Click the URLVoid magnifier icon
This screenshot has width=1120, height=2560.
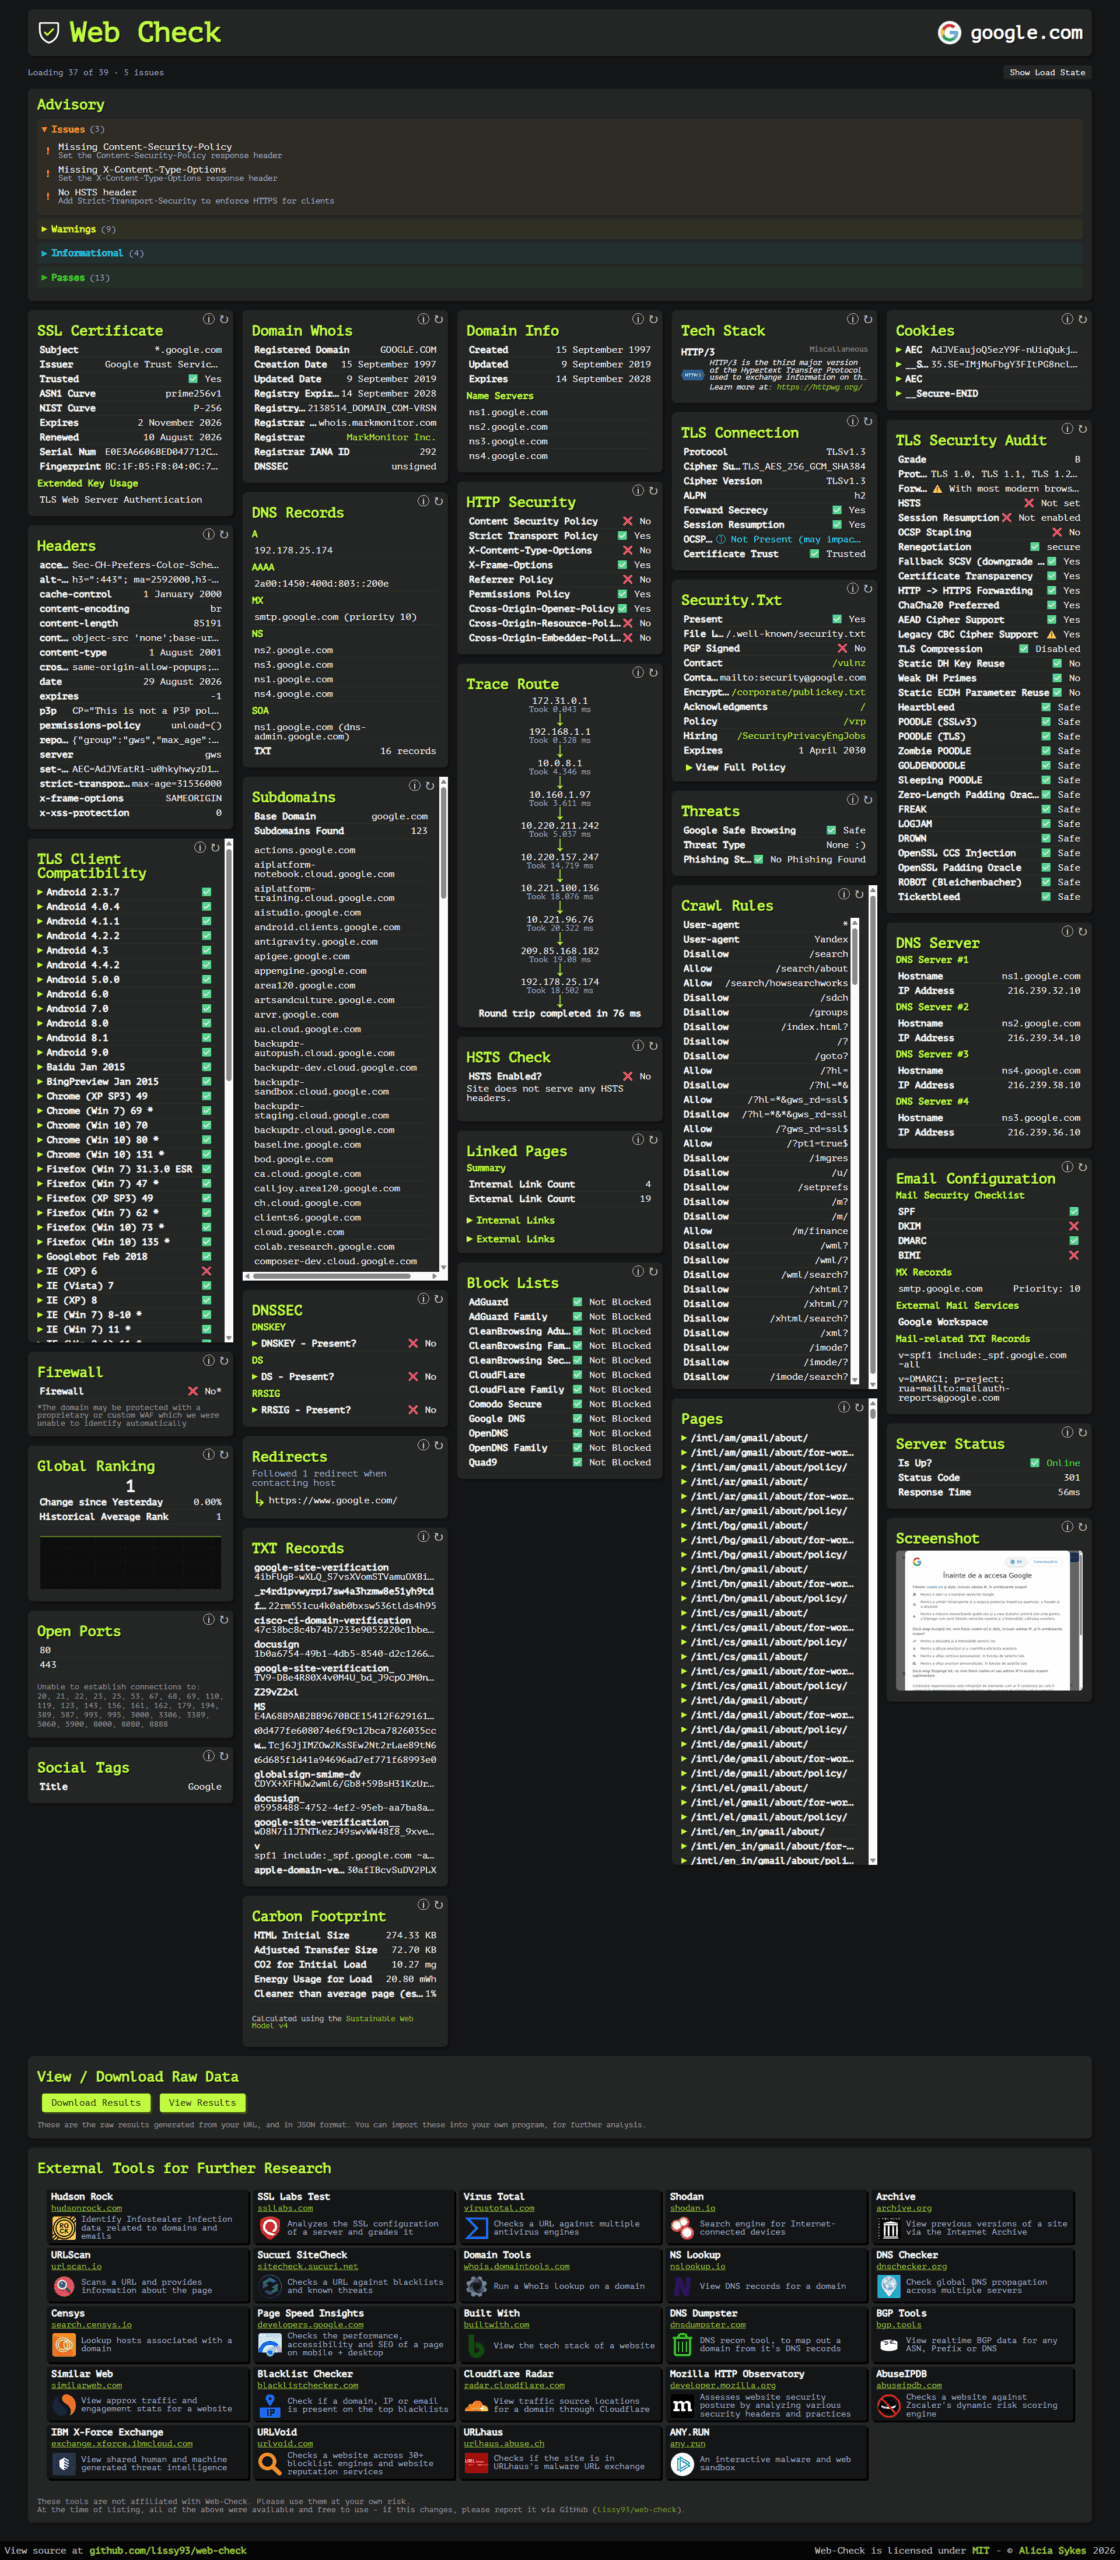[x=270, y=2464]
